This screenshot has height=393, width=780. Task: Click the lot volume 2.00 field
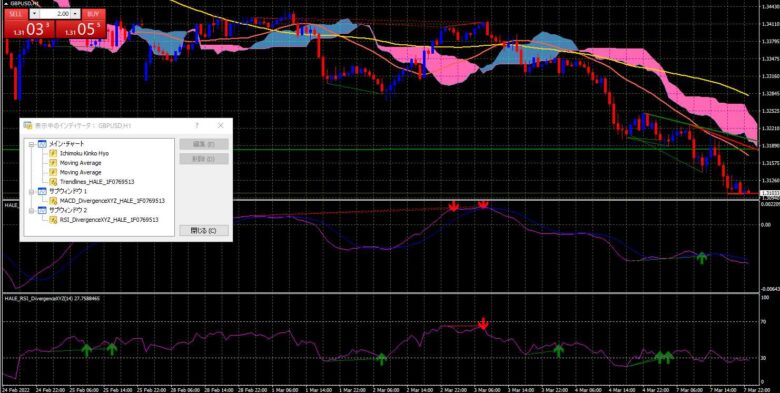55,14
